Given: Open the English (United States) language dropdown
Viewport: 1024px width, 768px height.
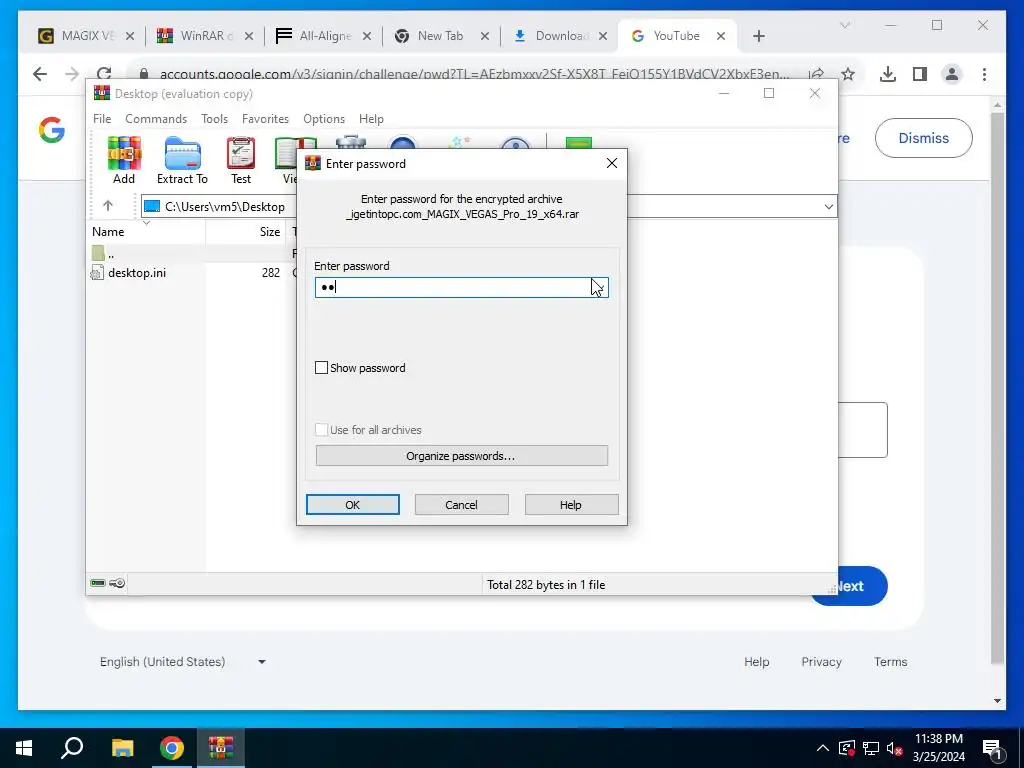Looking at the screenshot, I should coord(182,662).
